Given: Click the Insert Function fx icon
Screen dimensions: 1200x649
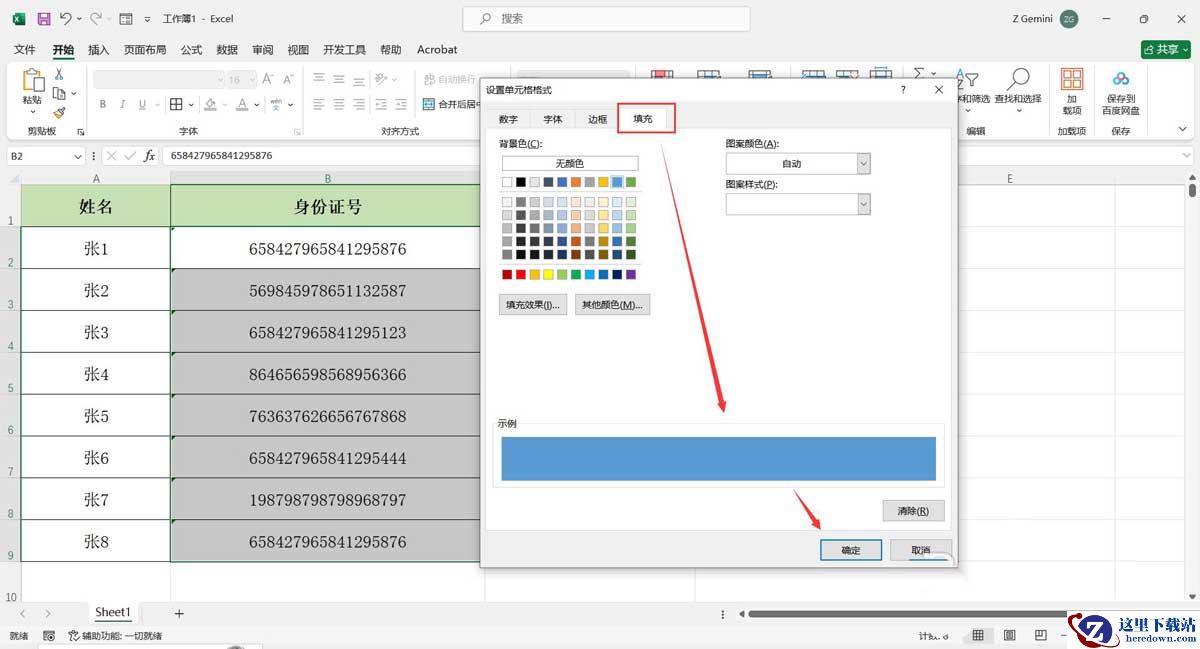Looking at the screenshot, I should point(149,156).
